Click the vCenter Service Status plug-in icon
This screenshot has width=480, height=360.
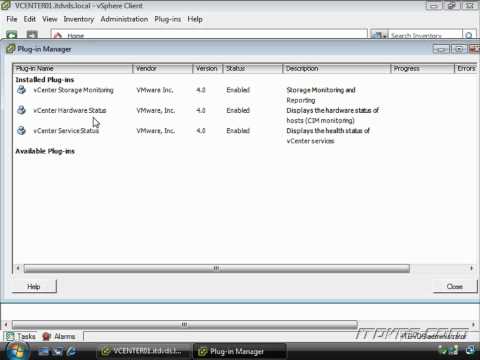point(21,130)
